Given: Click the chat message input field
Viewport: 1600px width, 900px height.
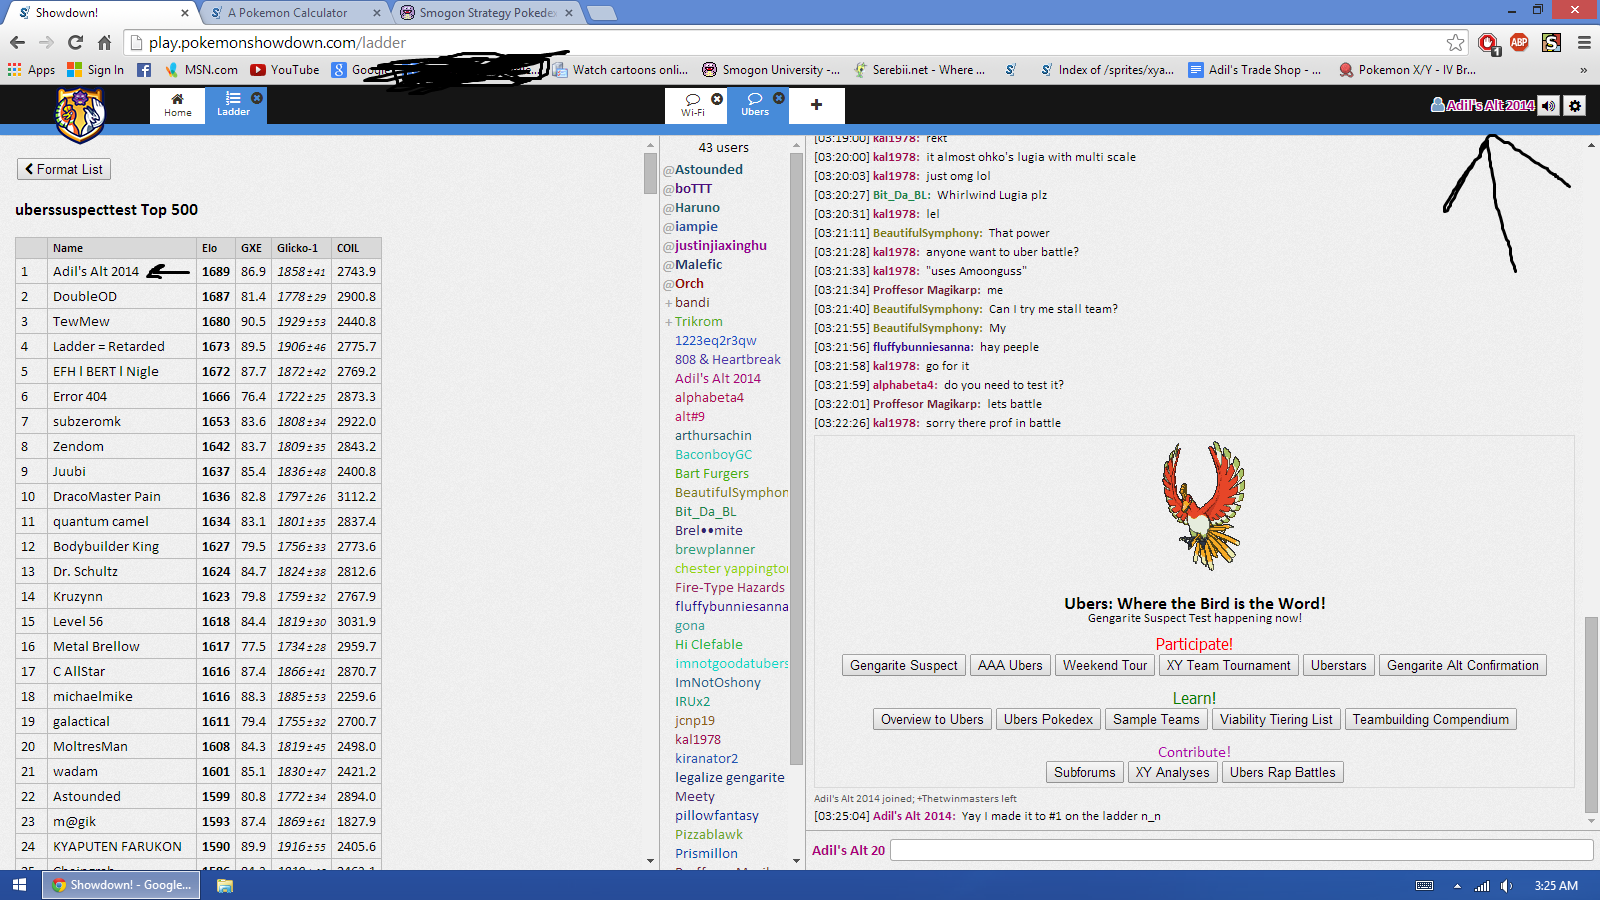Looking at the screenshot, I should [1241, 849].
